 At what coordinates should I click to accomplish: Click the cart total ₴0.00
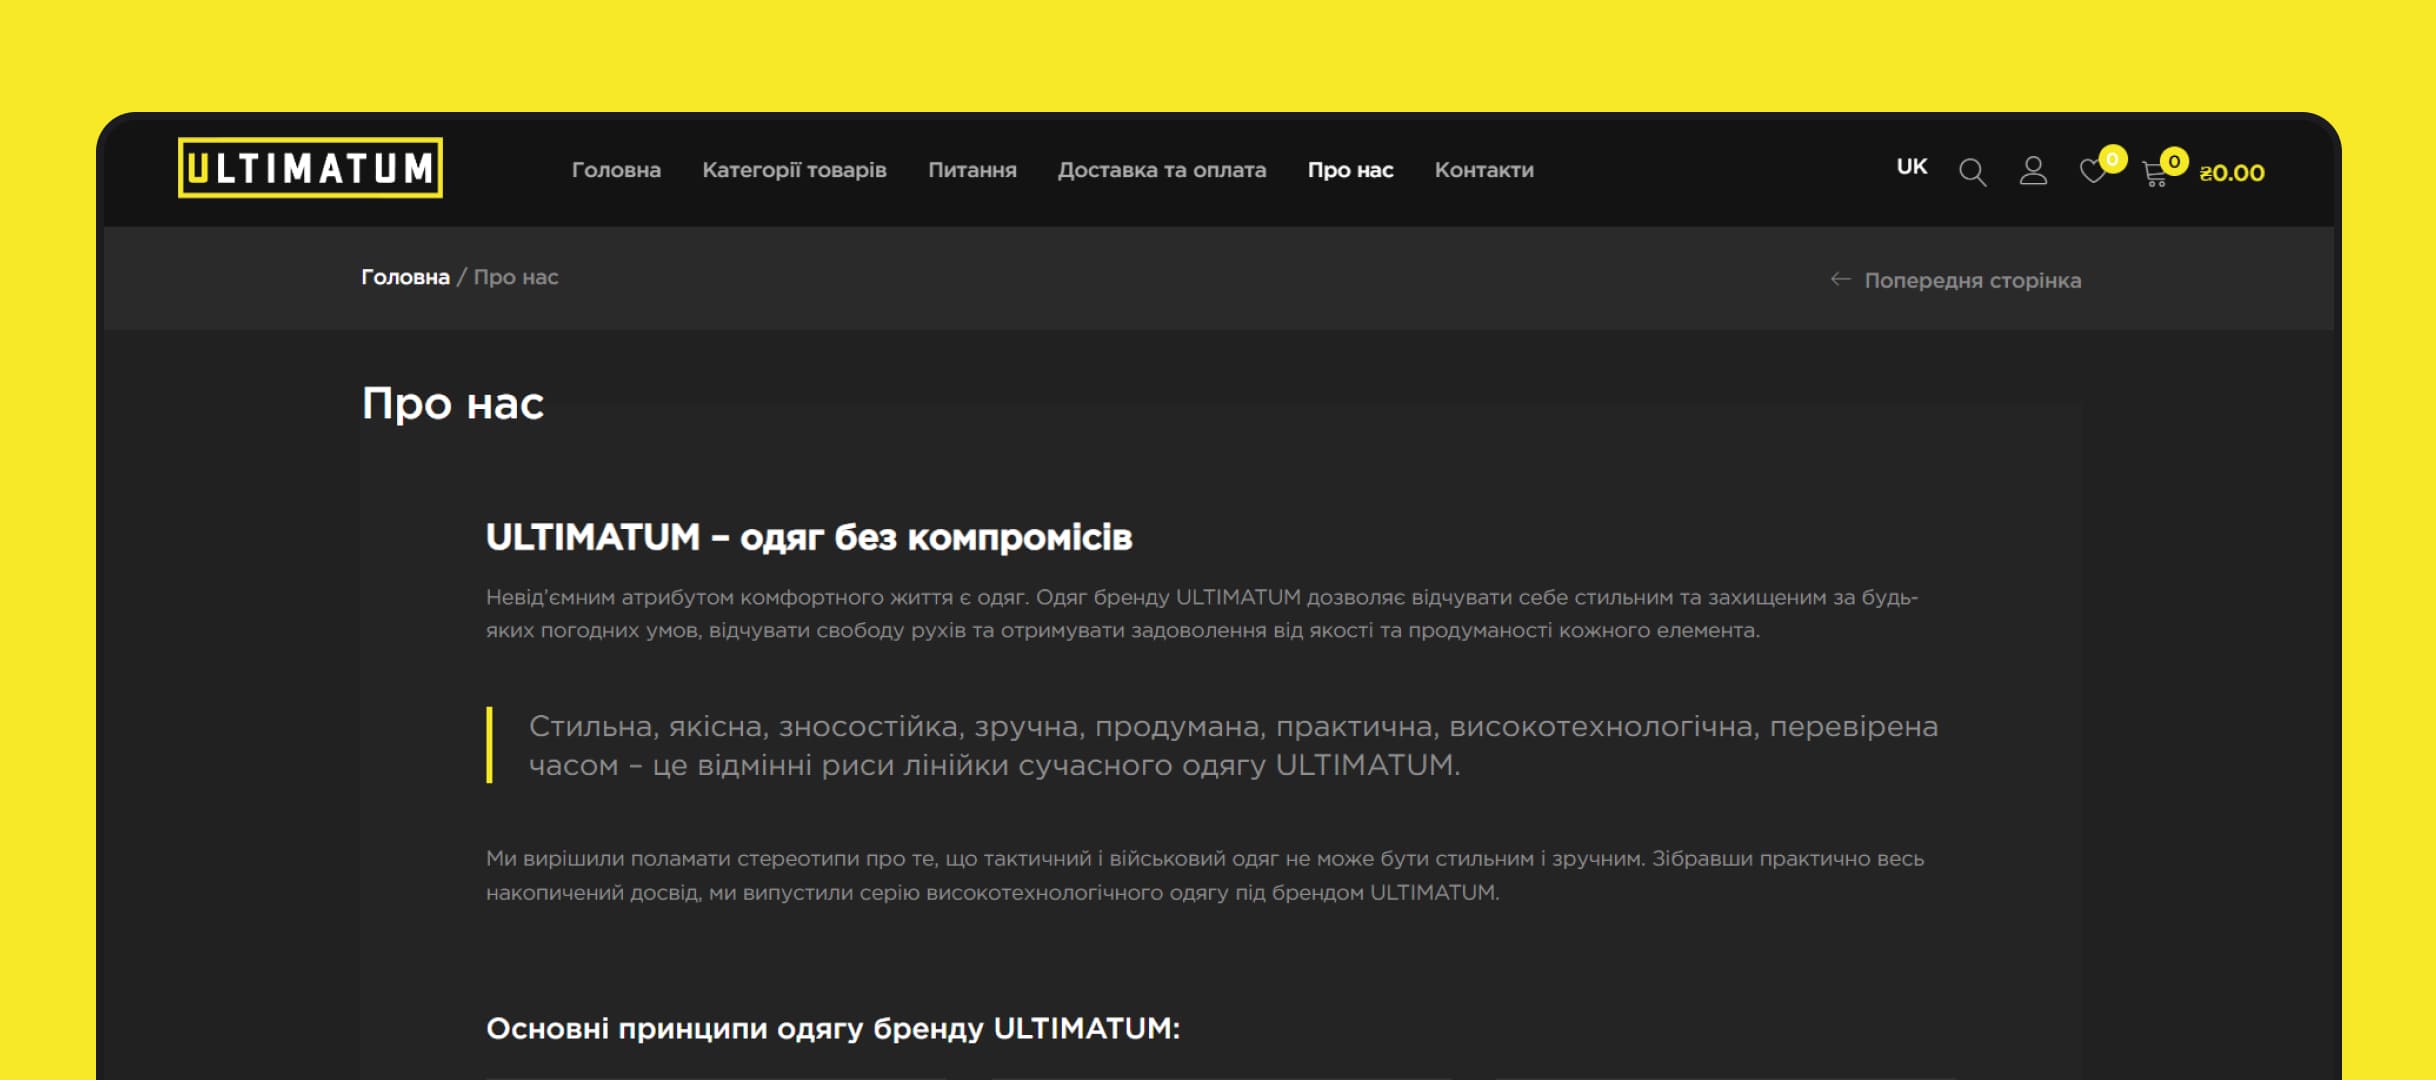click(2231, 173)
